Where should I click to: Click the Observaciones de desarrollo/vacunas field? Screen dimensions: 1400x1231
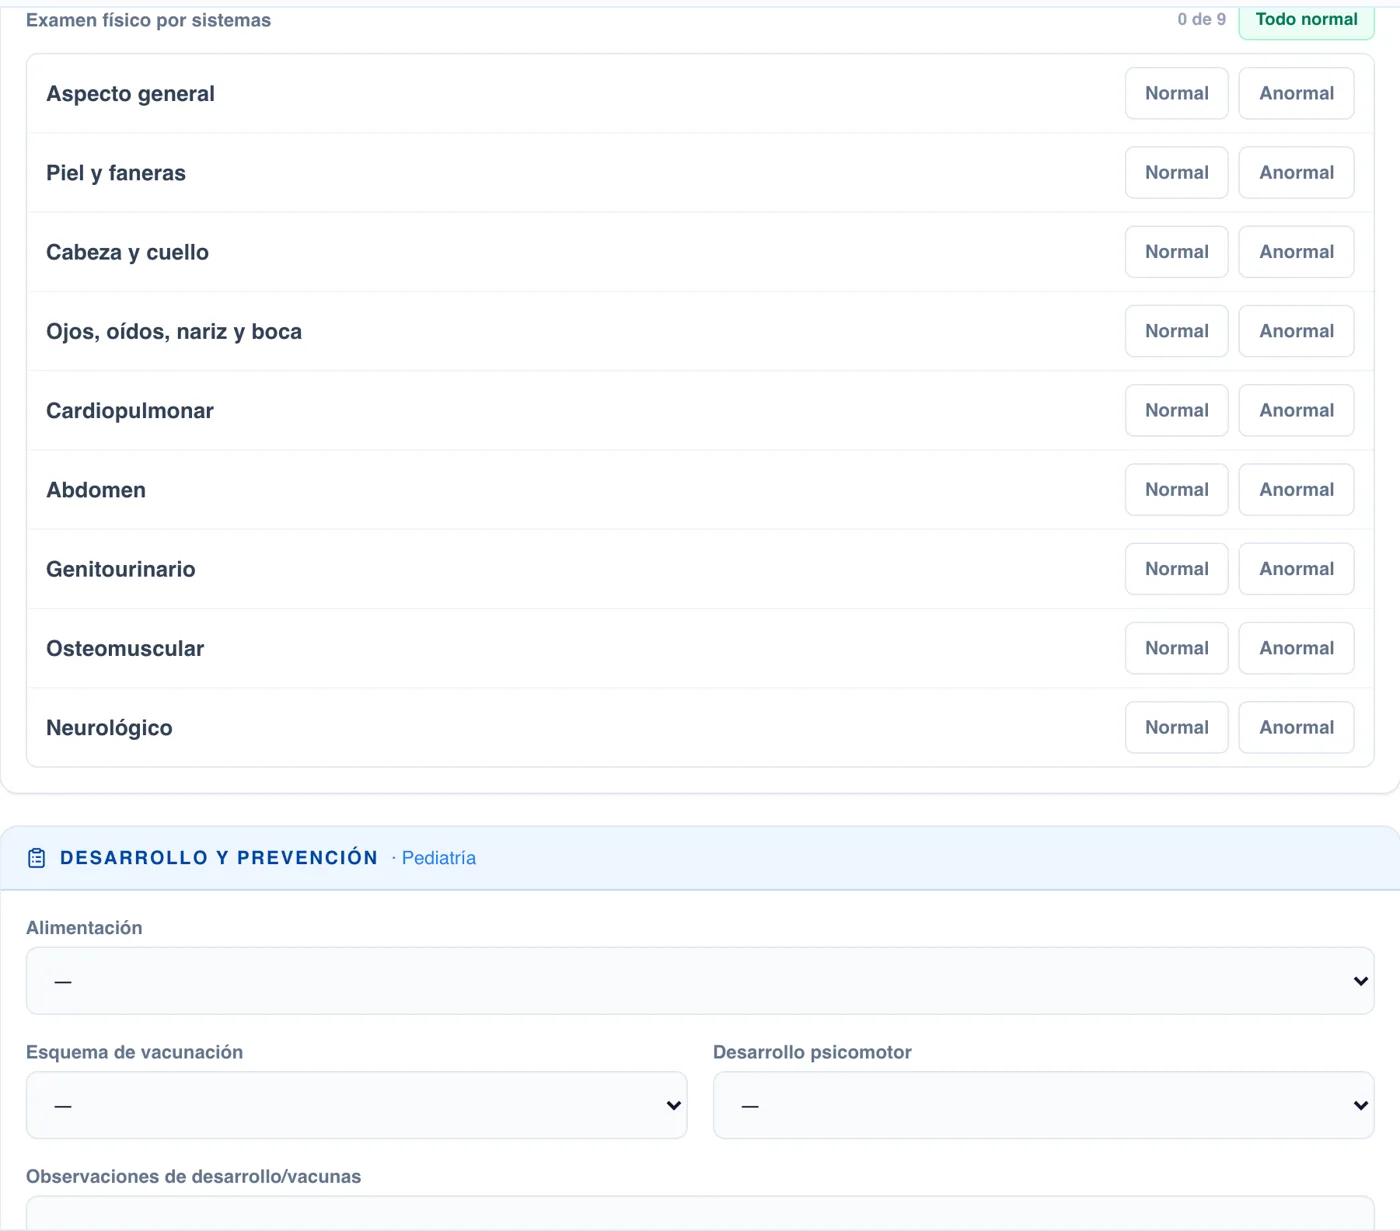click(700, 1213)
